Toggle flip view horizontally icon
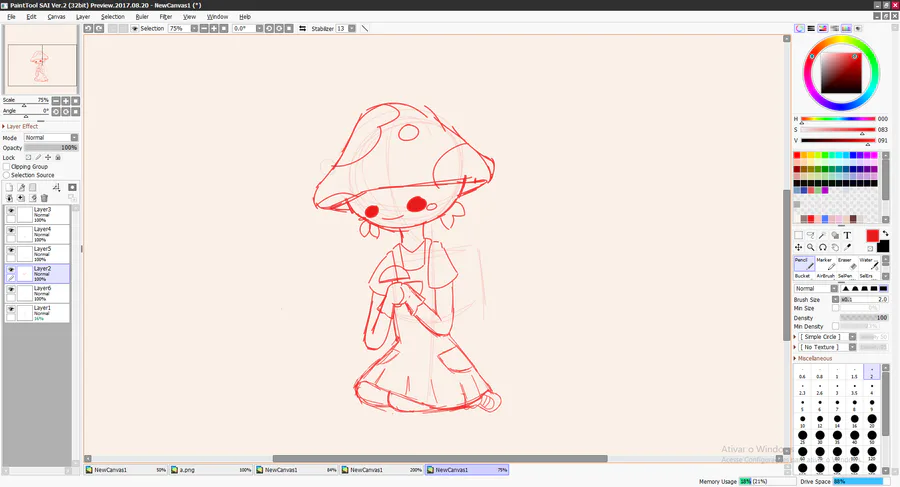Image resolution: width=900 pixels, height=487 pixels. (302, 28)
